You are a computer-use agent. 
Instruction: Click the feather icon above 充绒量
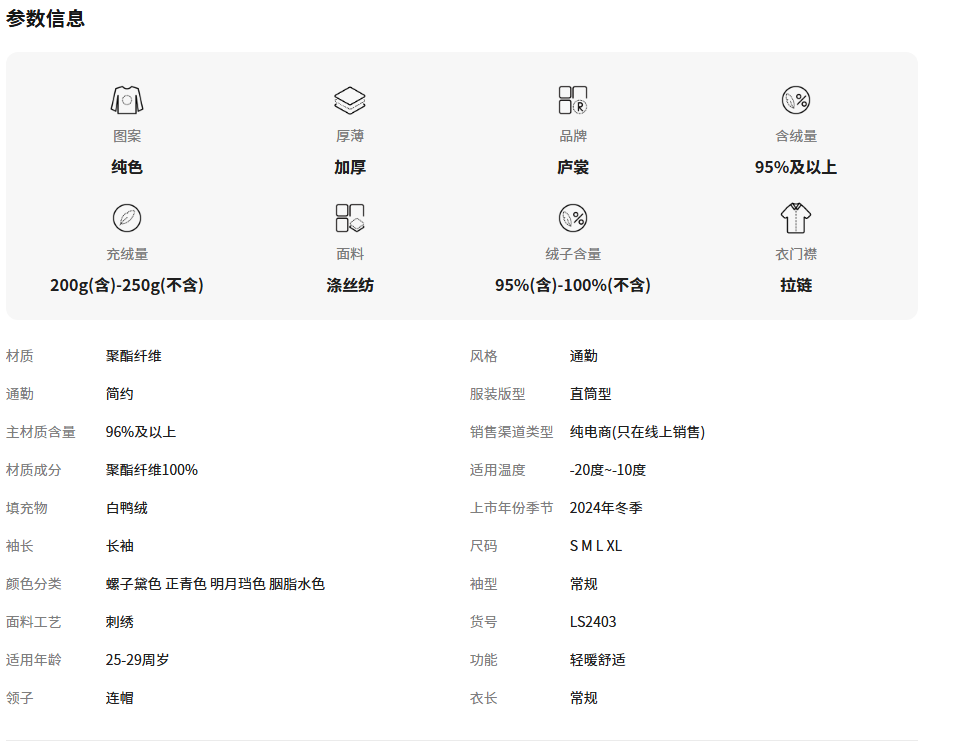(127, 218)
